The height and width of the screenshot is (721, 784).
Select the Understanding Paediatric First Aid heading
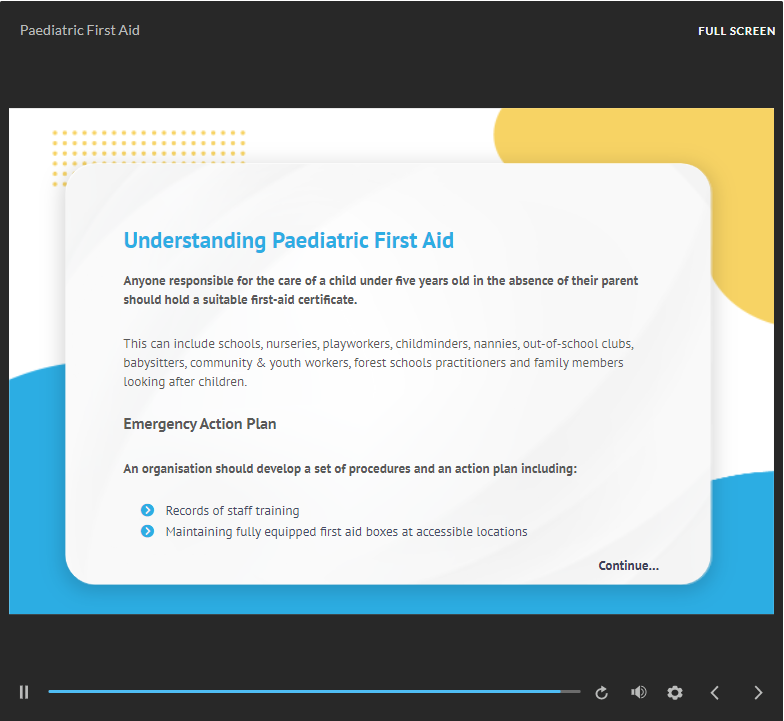point(288,241)
